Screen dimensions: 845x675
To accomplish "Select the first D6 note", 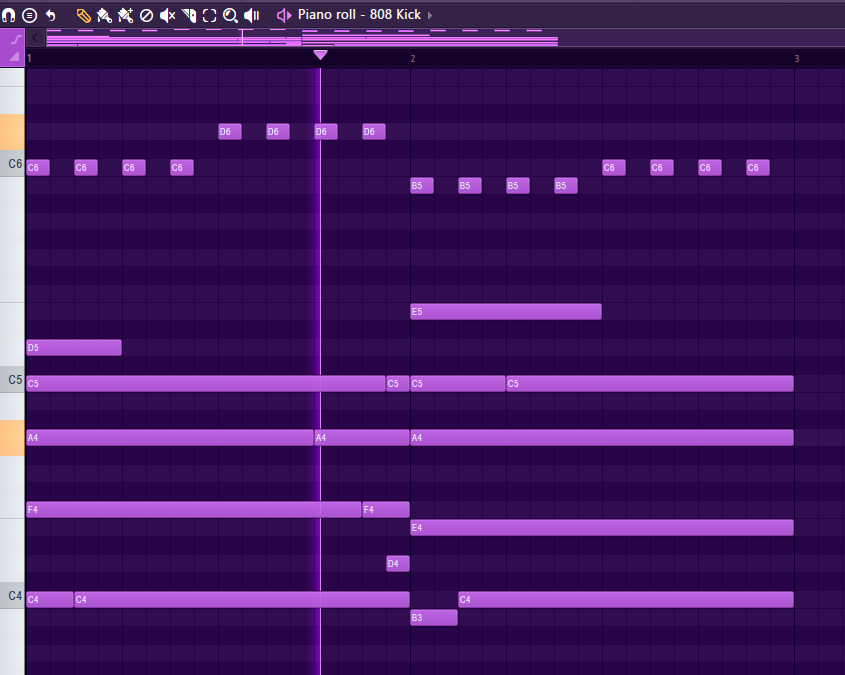I will pyautogui.click(x=230, y=131).
